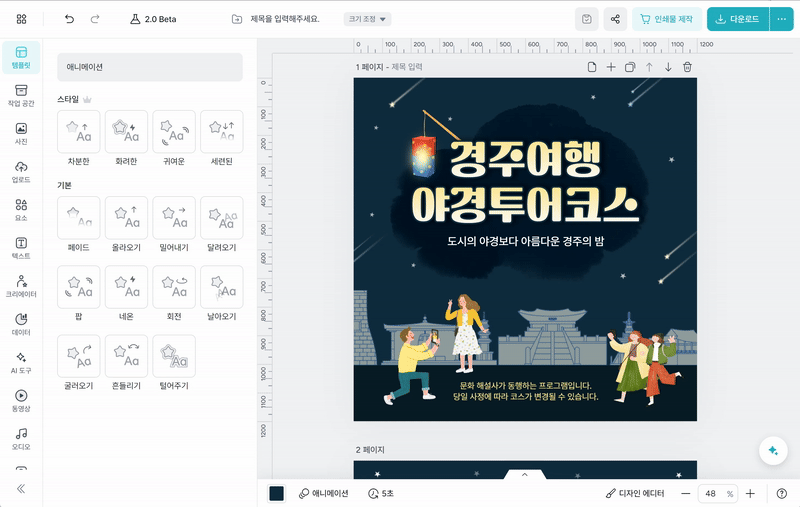The width and height of the screenshot is (800, 507).
Task: Click the 다운로드 download button
Action: 738,19
